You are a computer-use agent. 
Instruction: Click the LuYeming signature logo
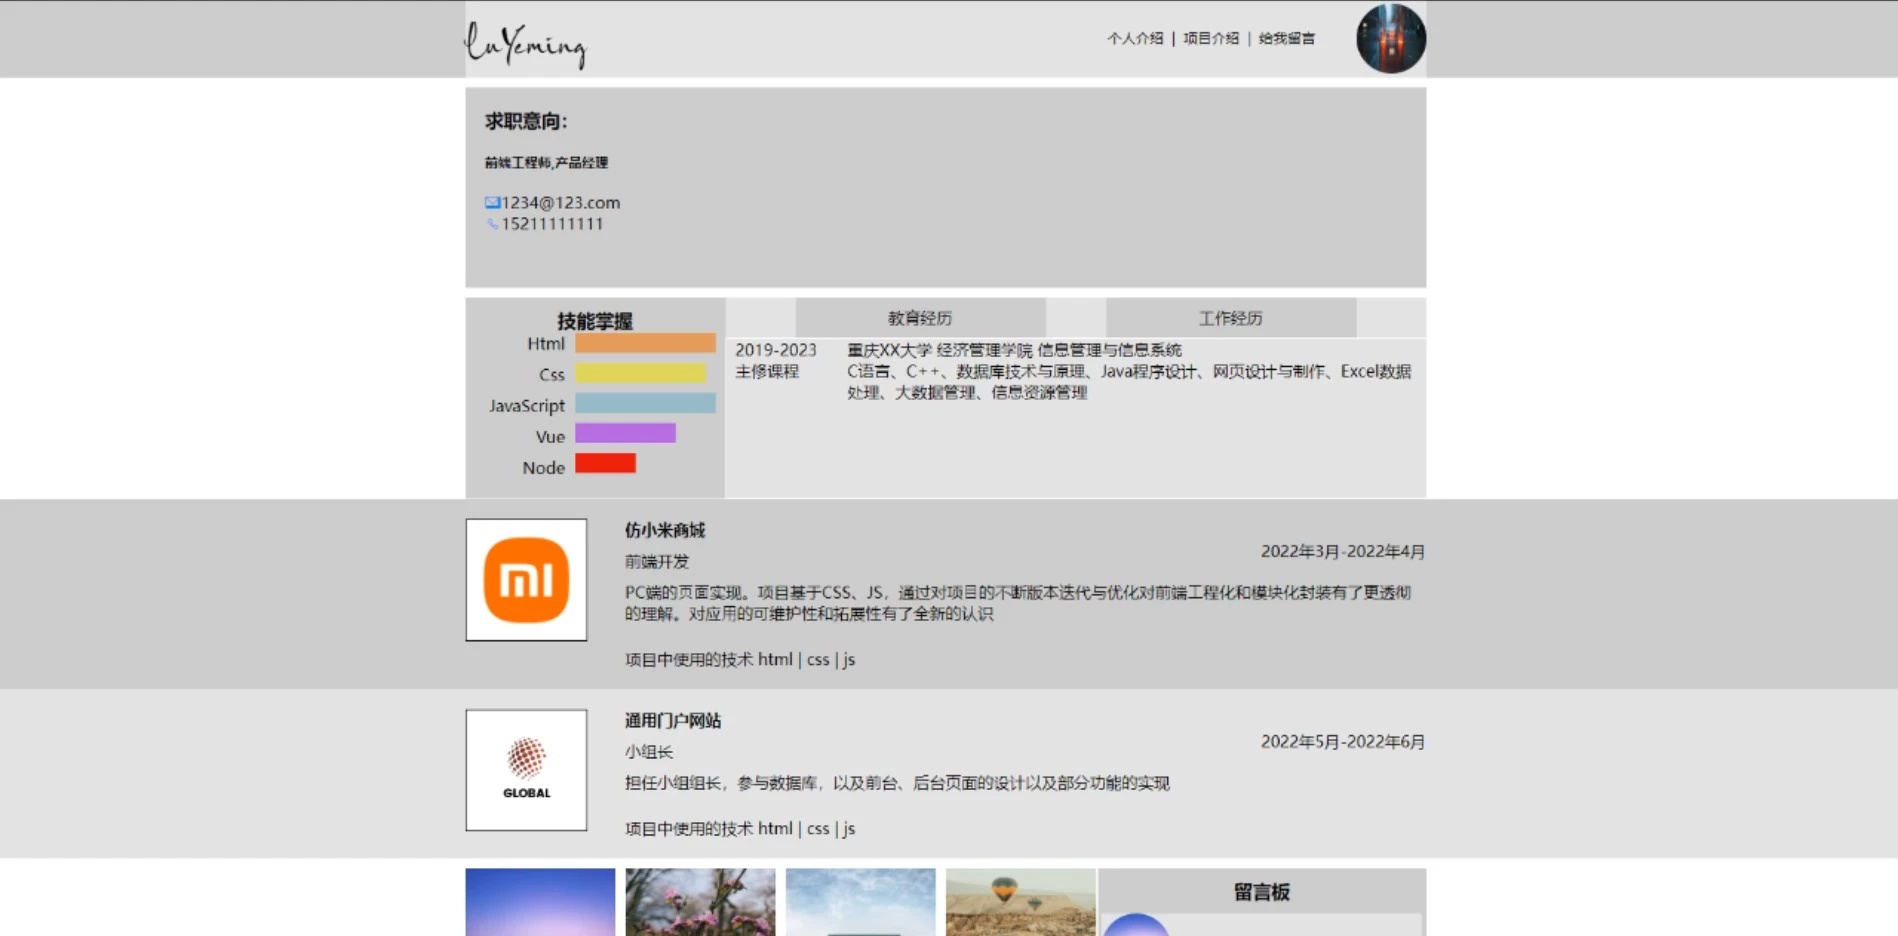(x=525, y=45)
